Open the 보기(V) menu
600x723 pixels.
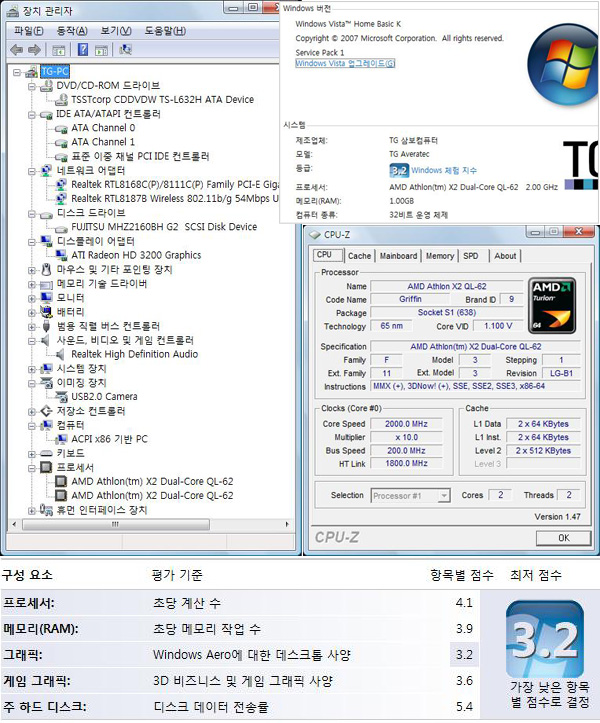116,31
